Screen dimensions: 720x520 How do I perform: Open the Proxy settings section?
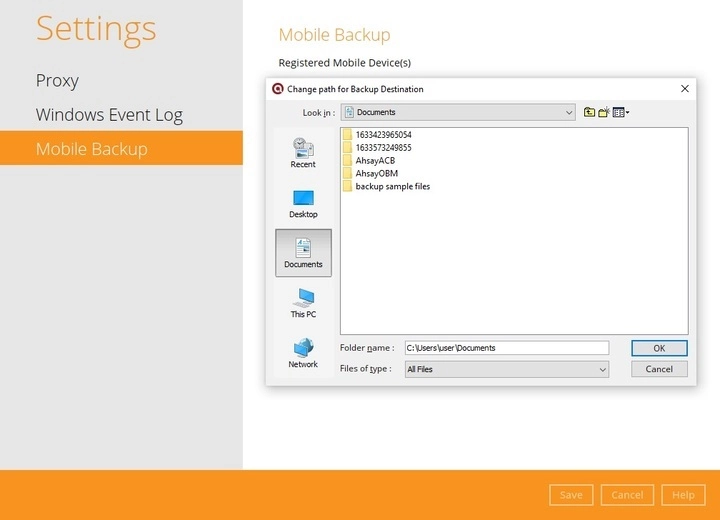[x=57, y=81]
